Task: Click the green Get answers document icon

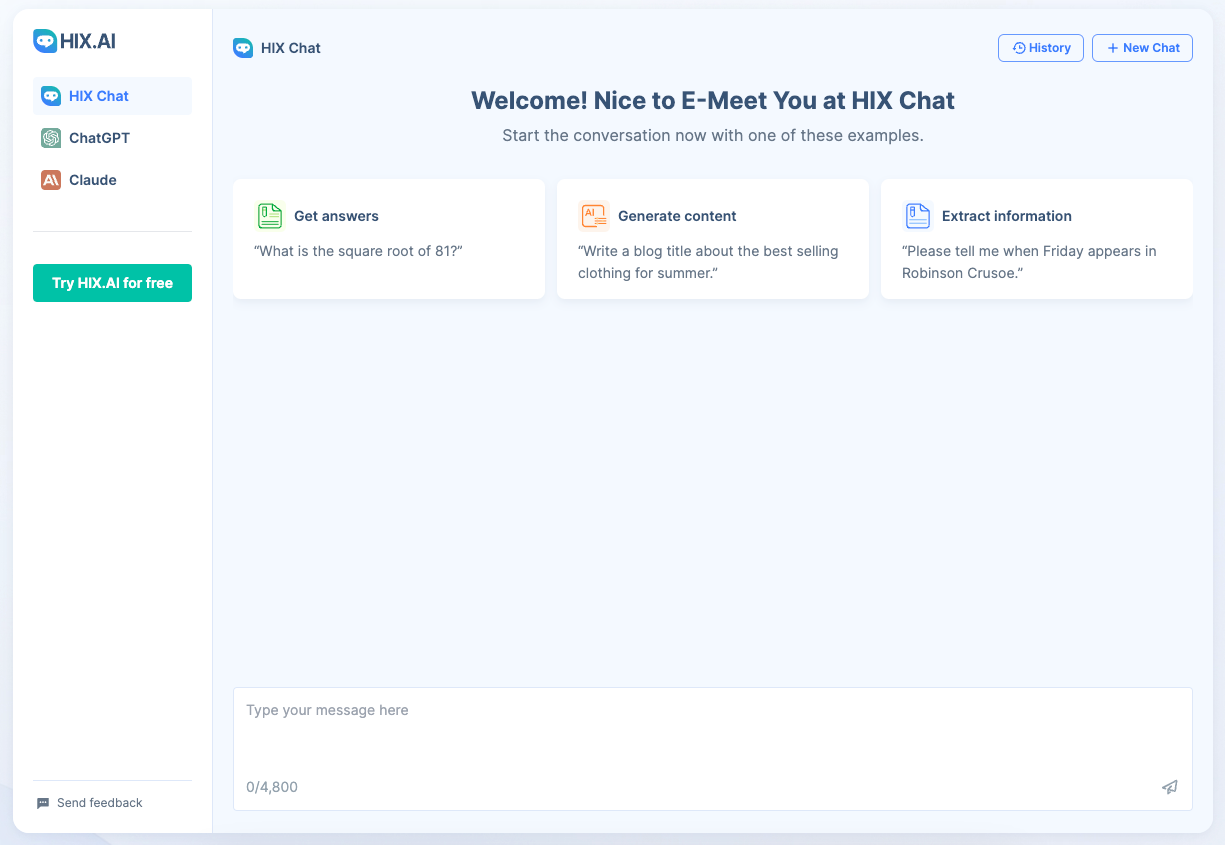Action: (269, 216)
